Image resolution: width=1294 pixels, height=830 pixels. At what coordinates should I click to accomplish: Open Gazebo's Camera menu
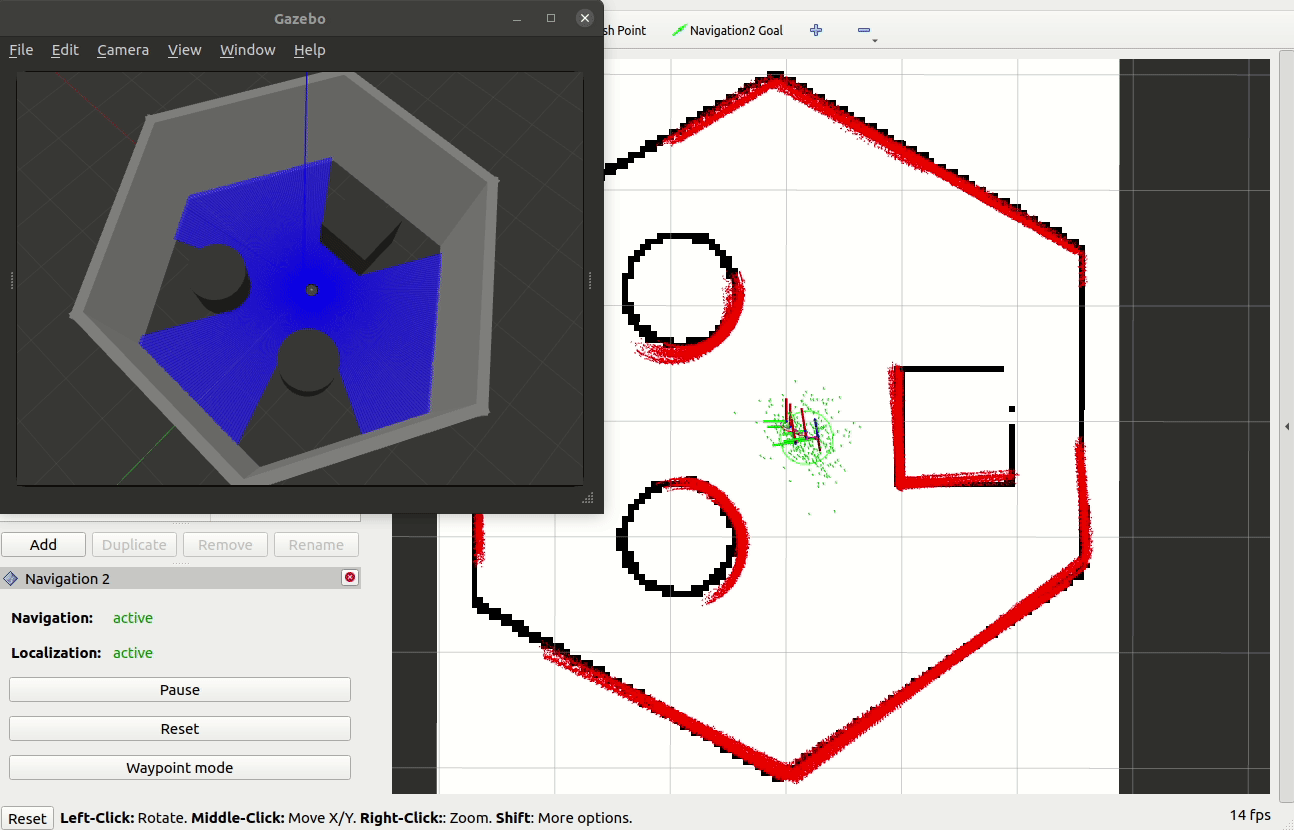122,50
